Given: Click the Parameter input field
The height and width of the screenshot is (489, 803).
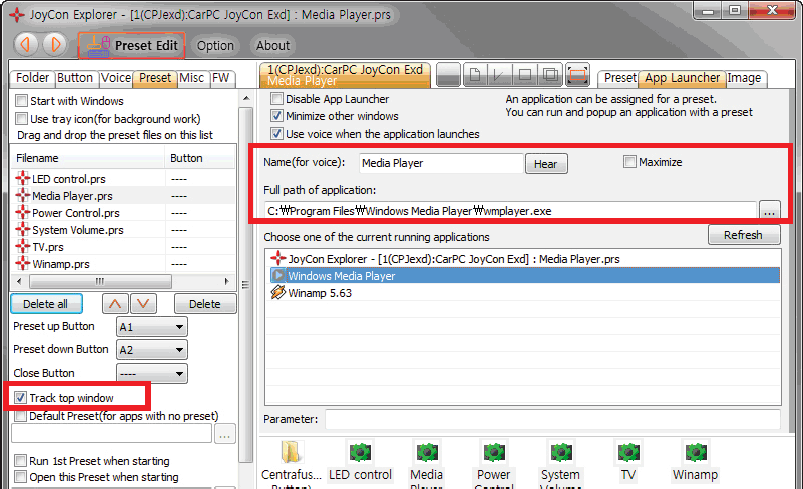Looking at the screenshot, I should (x=553, y=419).
